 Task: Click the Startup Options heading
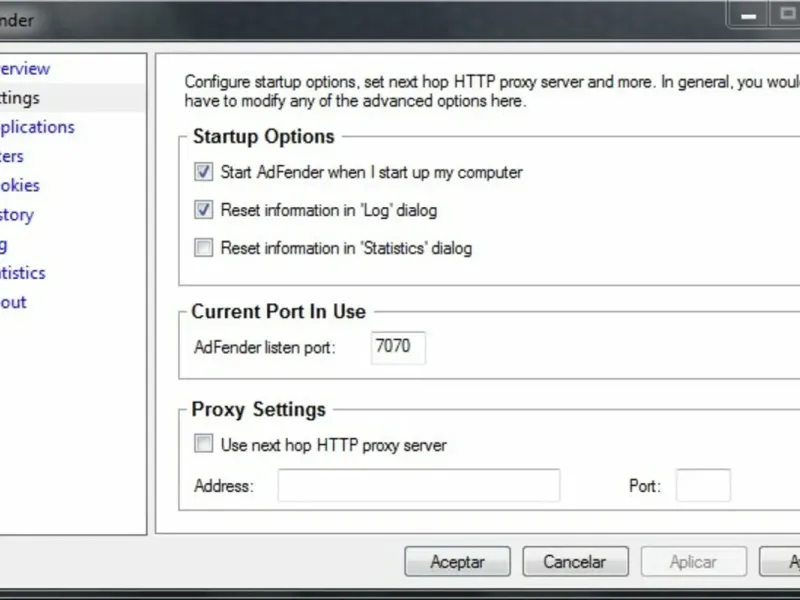pyautogui.click(x=263, y=137)
